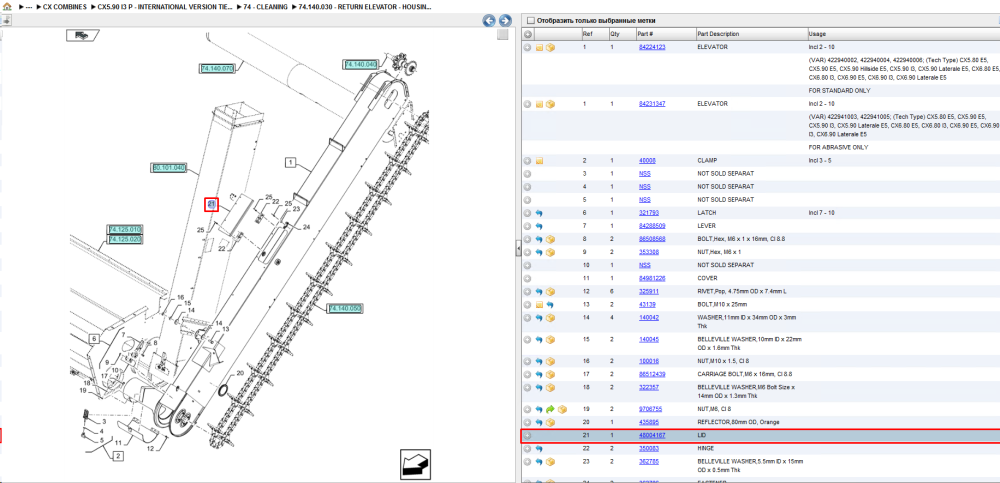Open part number 48004167 LID link
Image resolution: width=1000 pixels, height=483 pixels.
(x=652, y=435)
